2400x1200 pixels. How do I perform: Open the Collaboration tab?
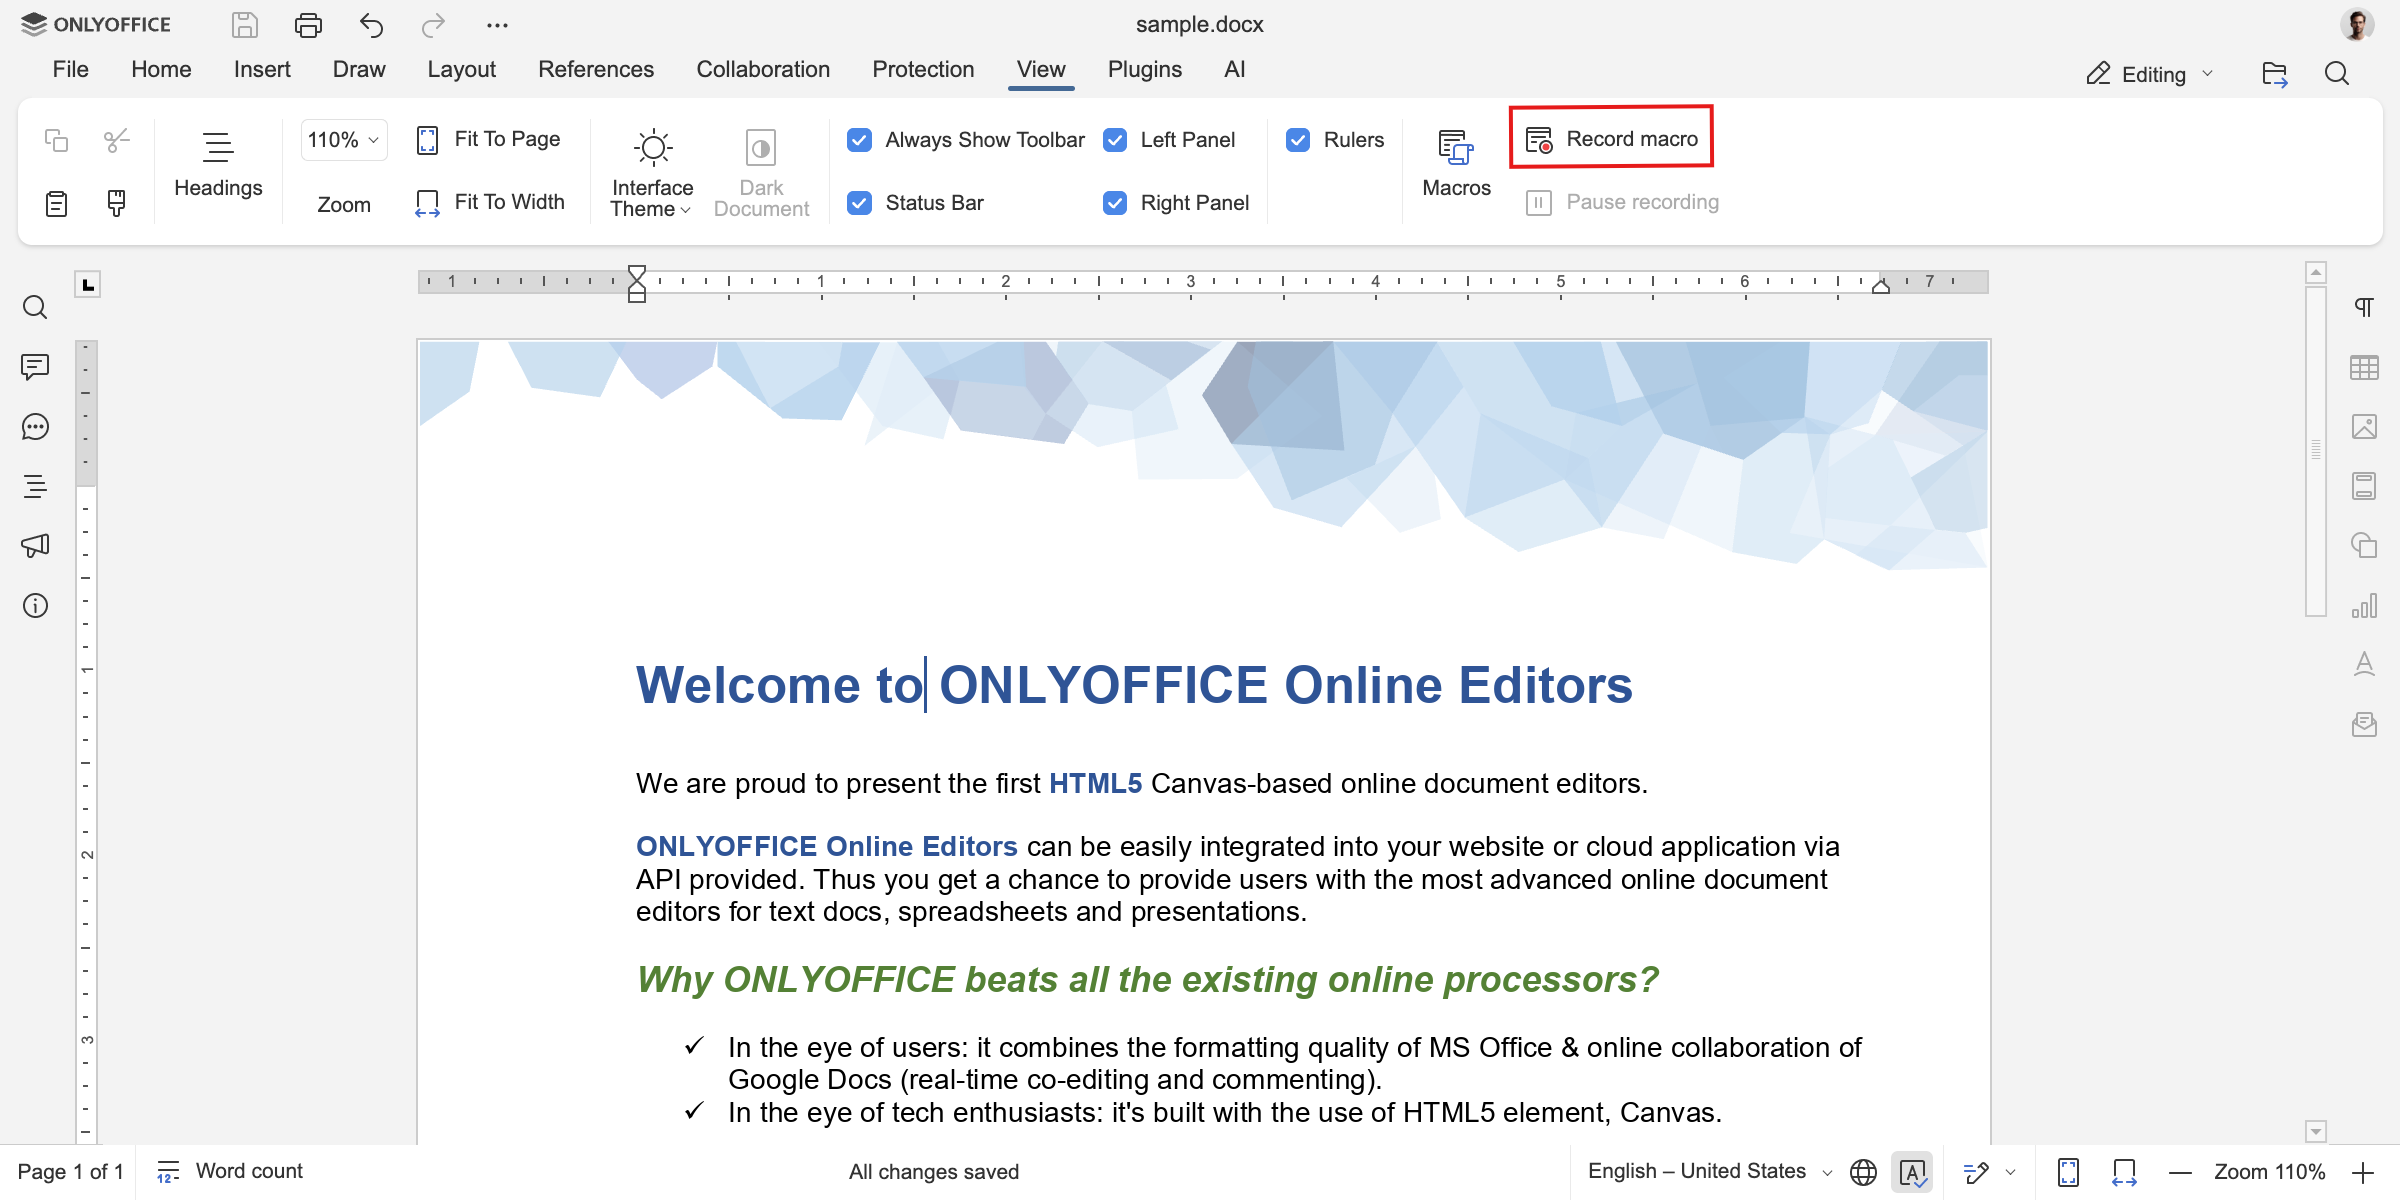coord(763,69)
